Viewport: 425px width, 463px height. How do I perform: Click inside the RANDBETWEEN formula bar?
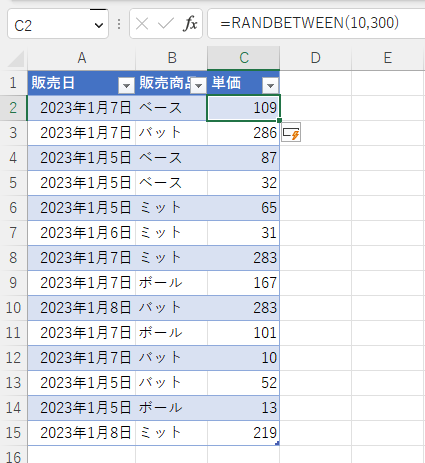(316, 24)
